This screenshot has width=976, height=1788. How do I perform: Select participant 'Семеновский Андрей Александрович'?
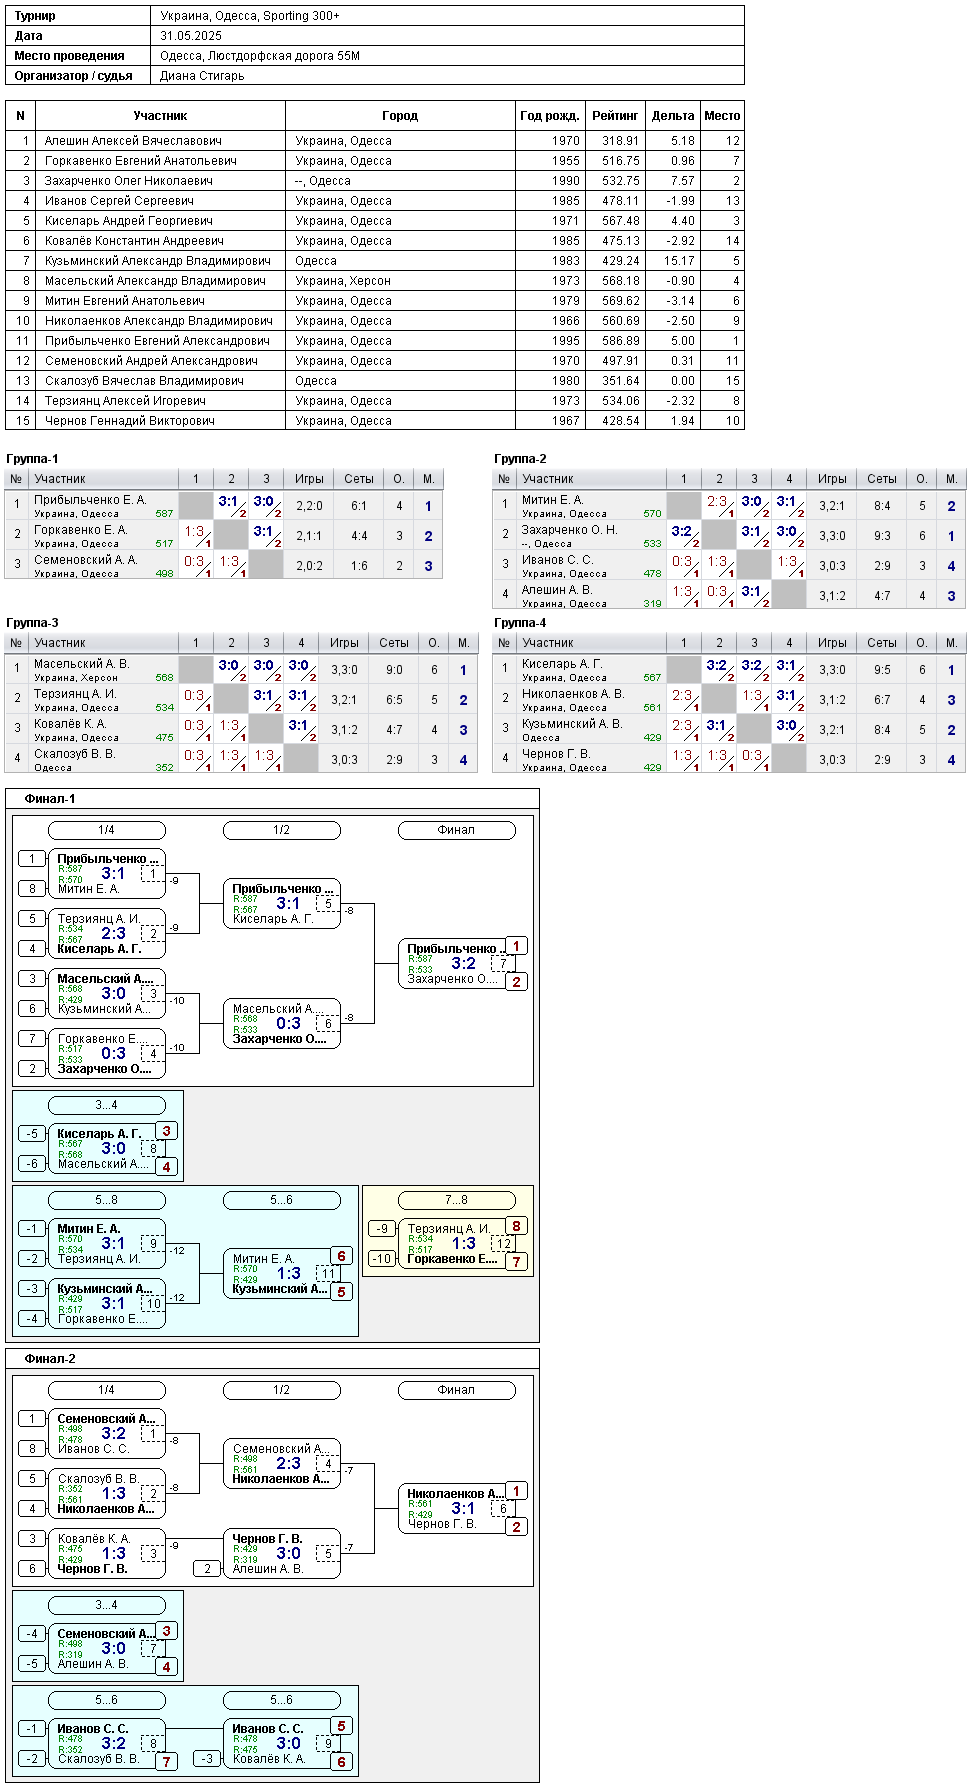click(151, 361)
